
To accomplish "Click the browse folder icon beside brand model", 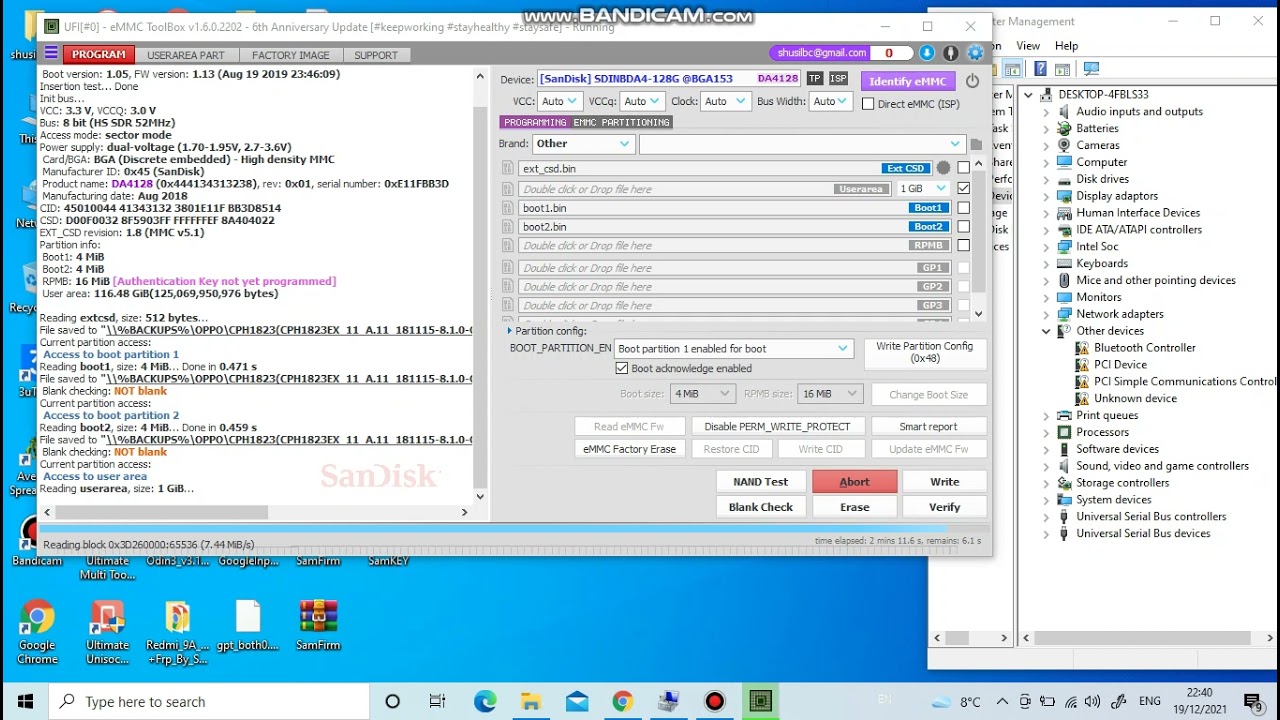I will 976,144.
